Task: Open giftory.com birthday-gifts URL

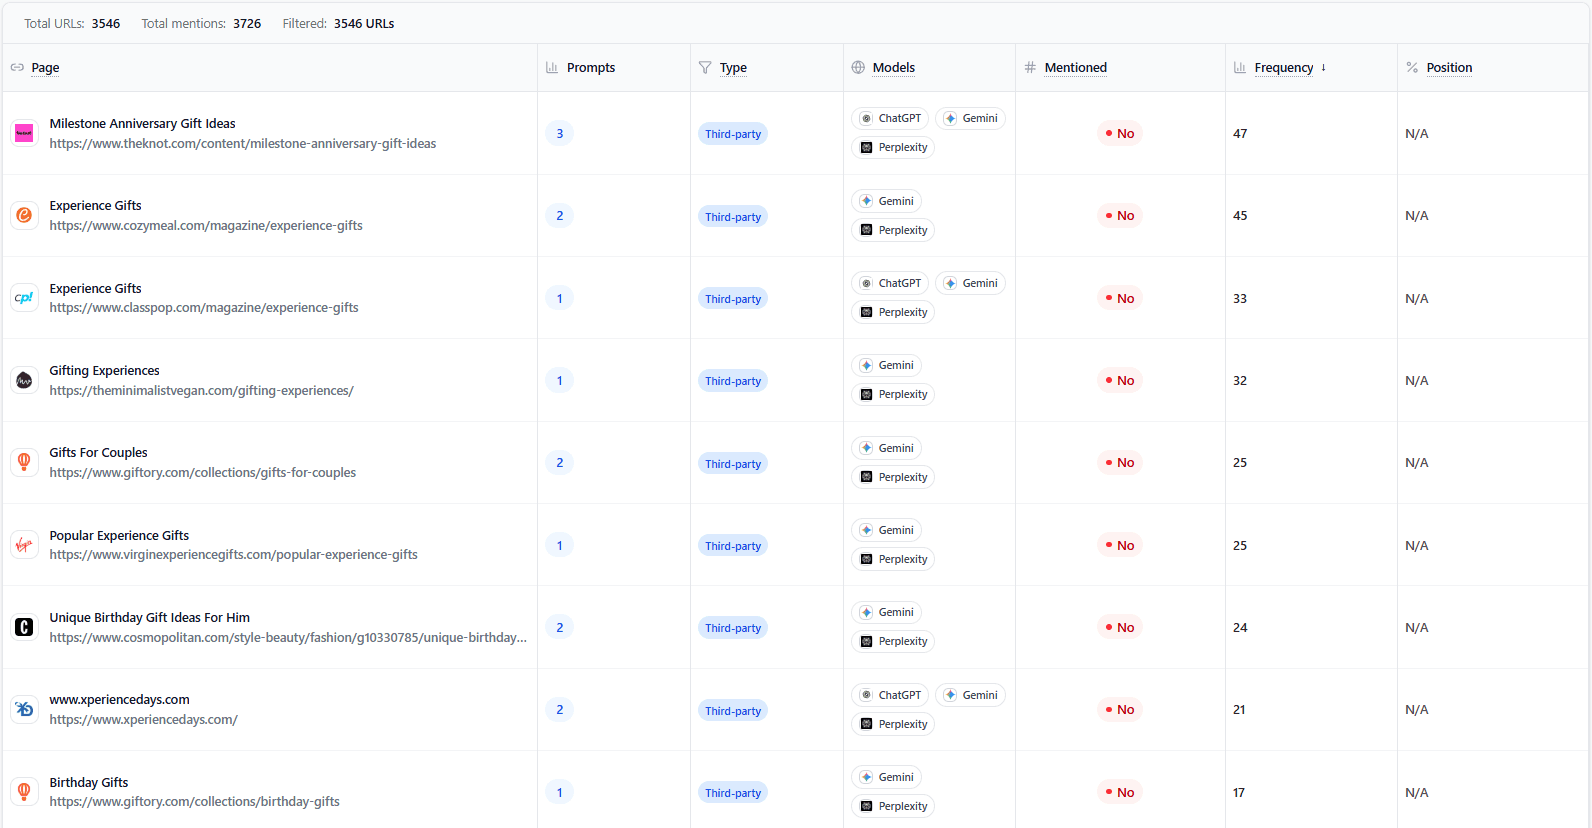Action: coord(195,801)
